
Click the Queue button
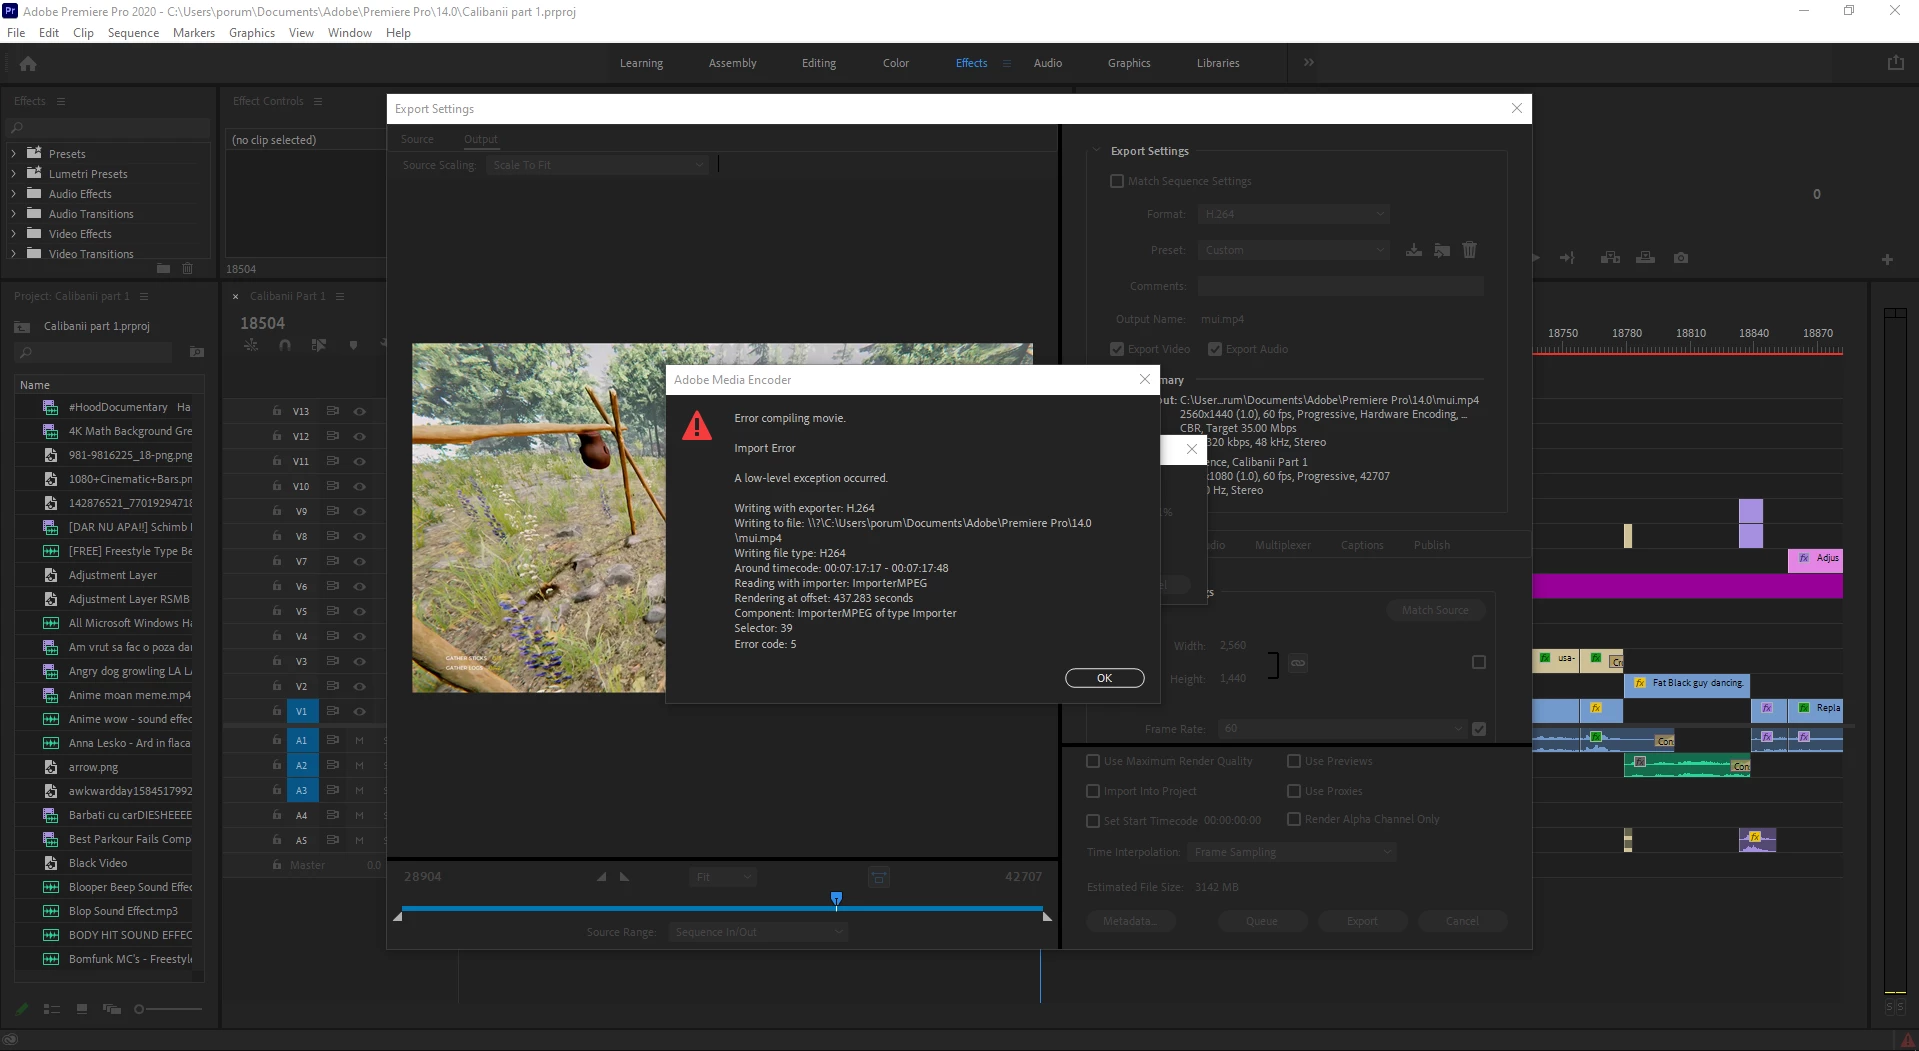(x=1262, y=921)
